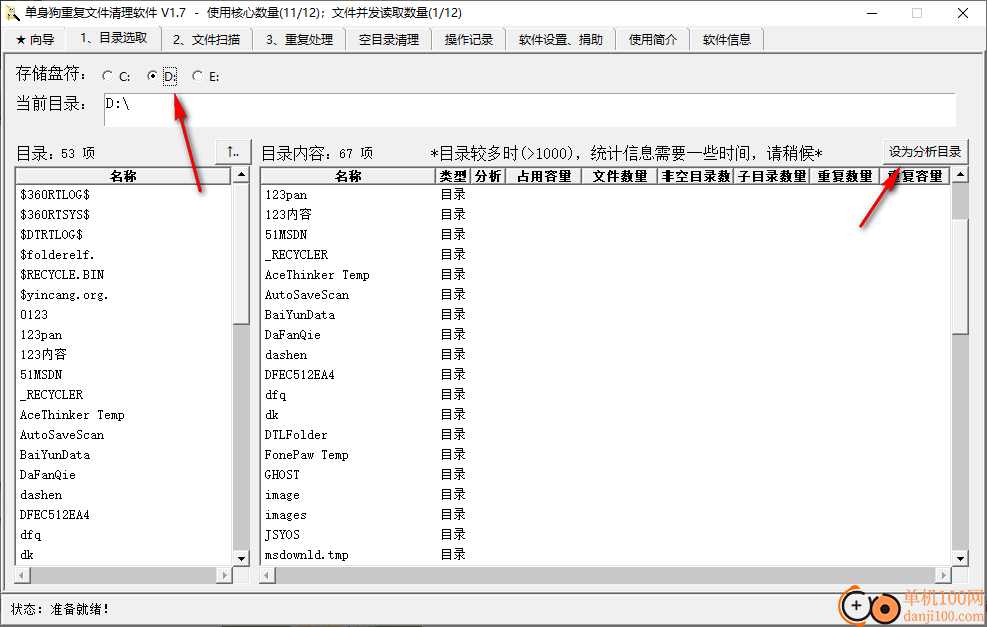Click contents table vertical scrollbar thumb

click(960, 277)
